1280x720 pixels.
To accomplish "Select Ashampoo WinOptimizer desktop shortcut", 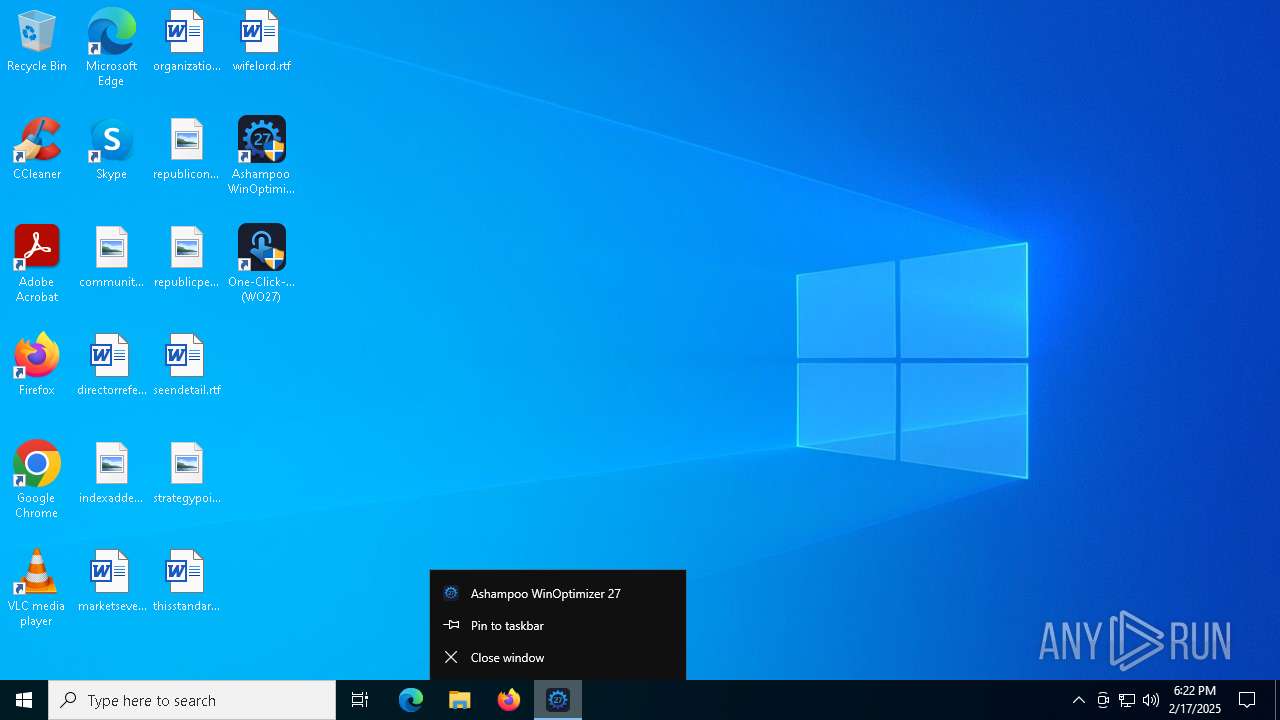I will point(261,156).
